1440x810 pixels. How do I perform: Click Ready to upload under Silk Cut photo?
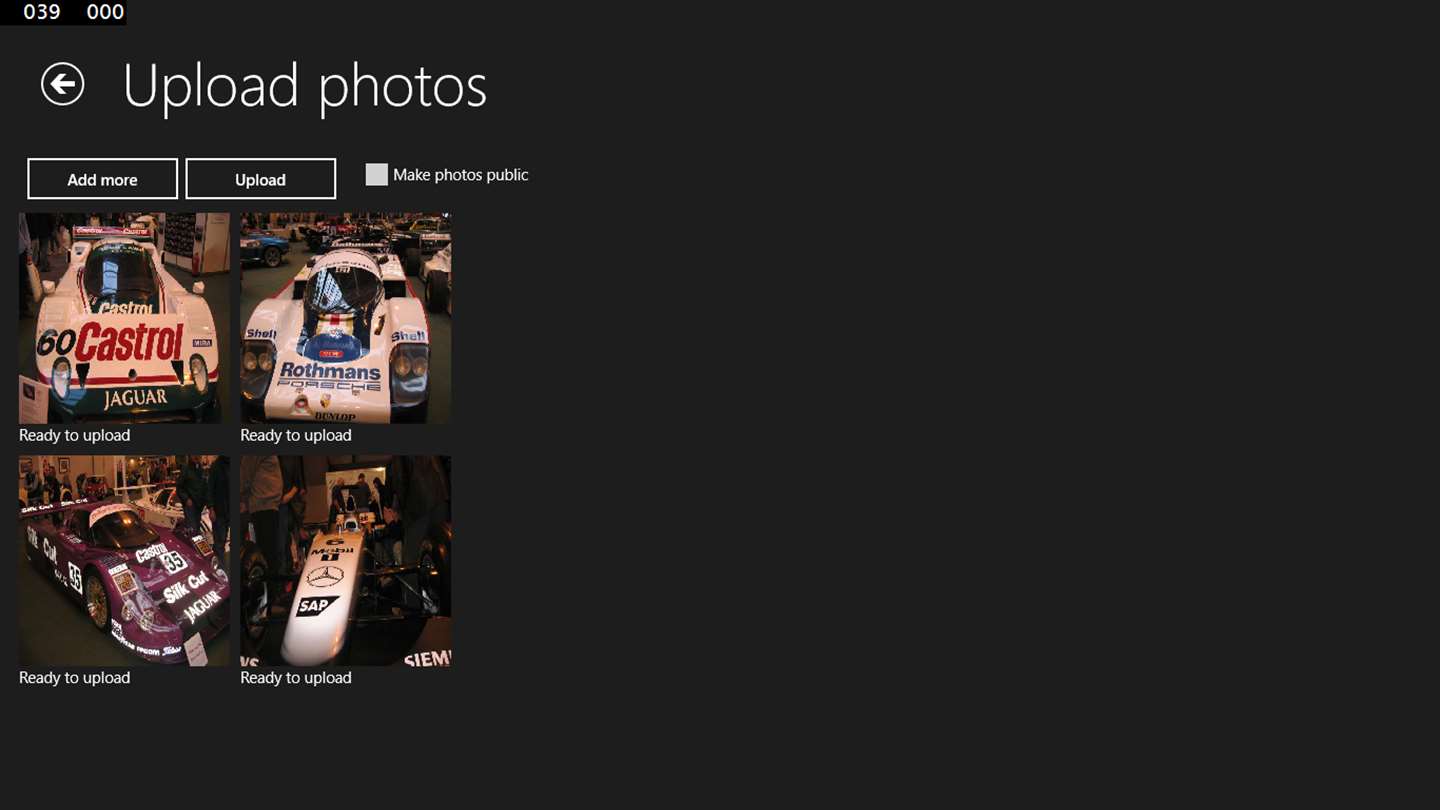[74, 678]
